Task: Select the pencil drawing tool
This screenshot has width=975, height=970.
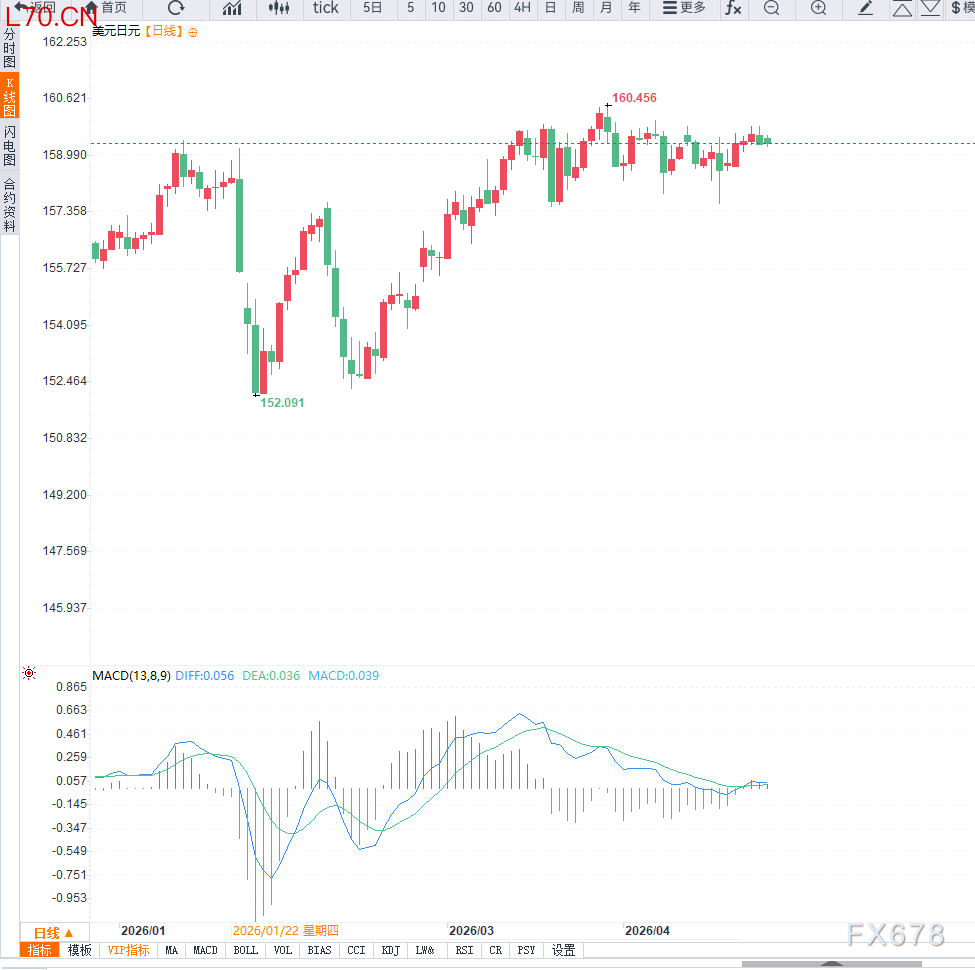Action: tap(866, 8)
